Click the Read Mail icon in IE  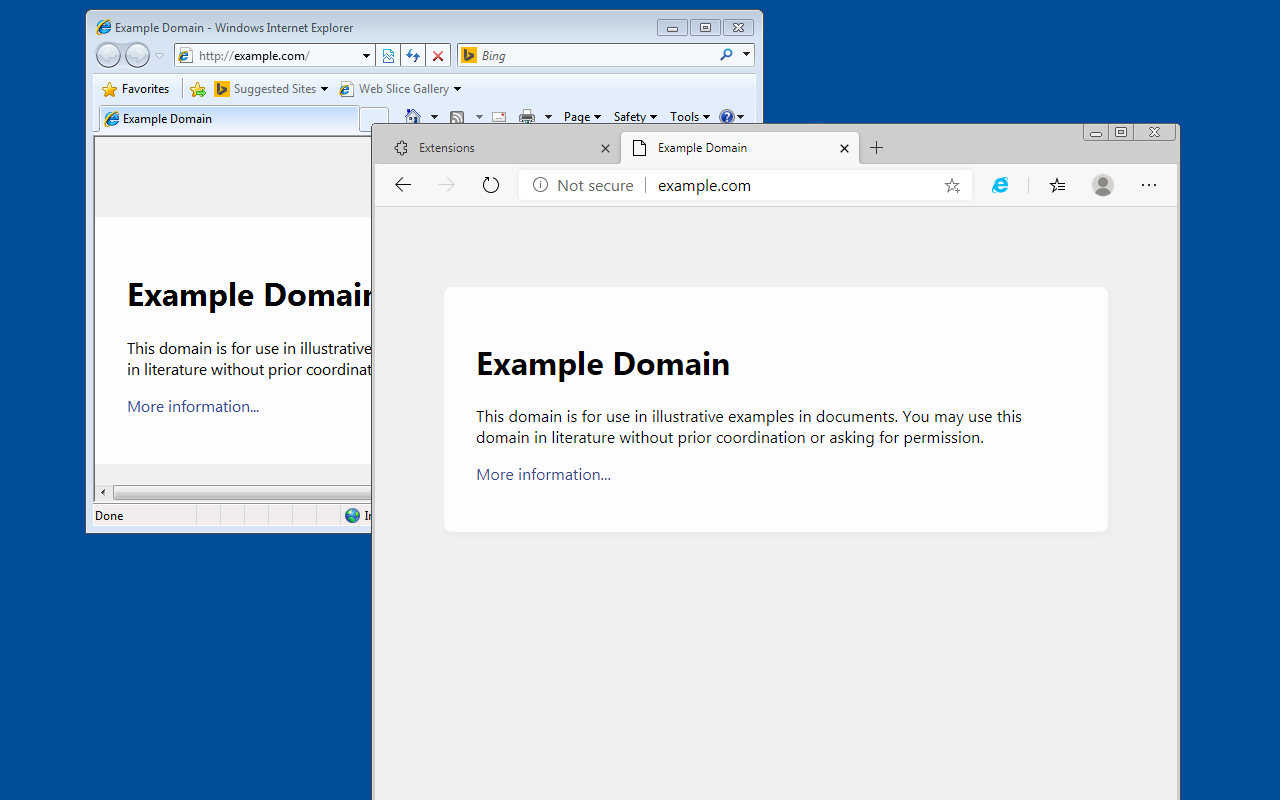[x=499, y=117]
